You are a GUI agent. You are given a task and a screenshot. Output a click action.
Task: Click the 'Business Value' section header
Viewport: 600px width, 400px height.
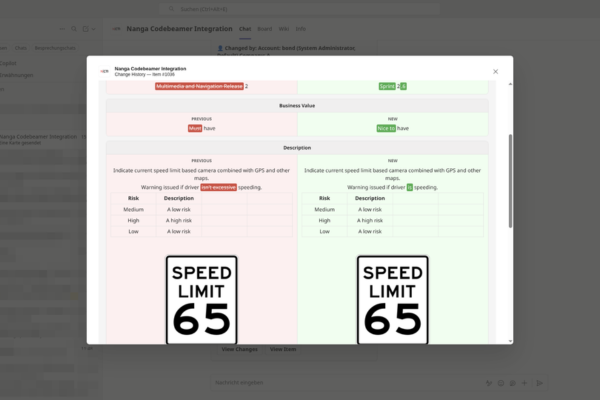297,106
